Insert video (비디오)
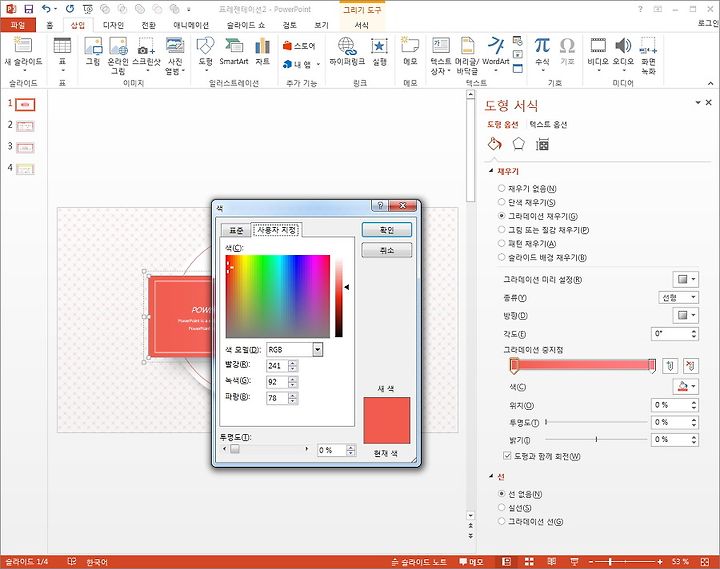Viewport: 720px width, 569px height. point(598,54)
